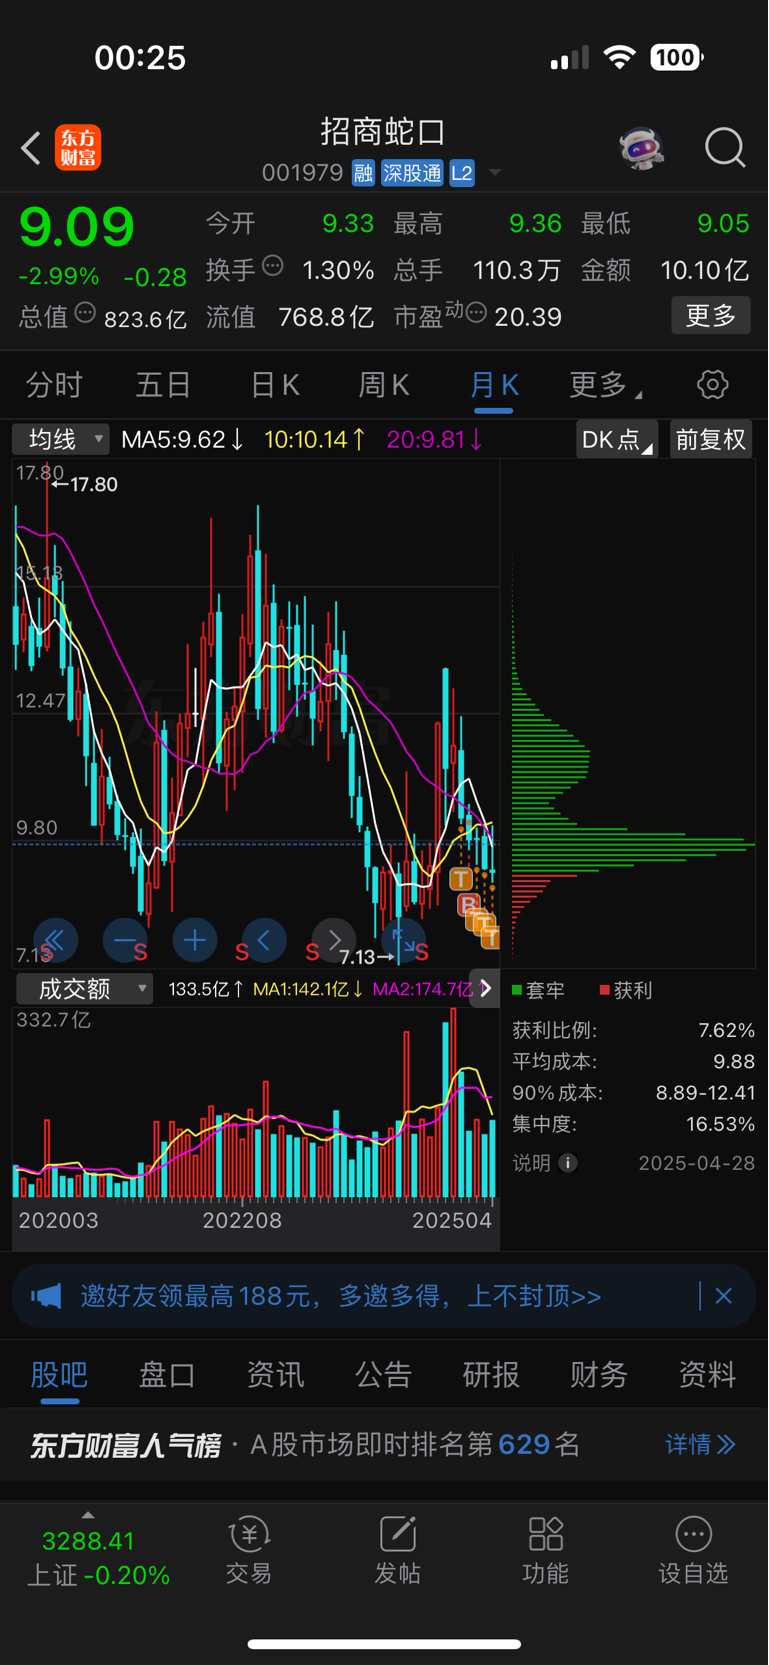This screenshot has height=1665, width=769.
Task: Tap MA5:9.62 moving average label
Action: [x=182, y=440]
